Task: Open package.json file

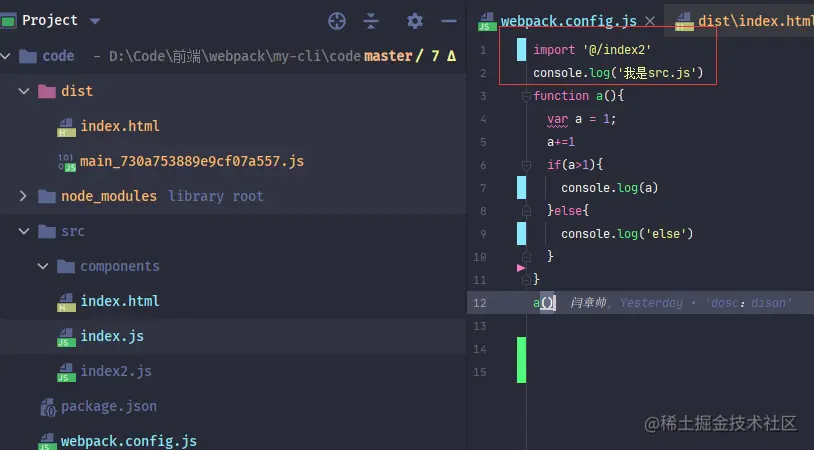Action: click(109, 406)
